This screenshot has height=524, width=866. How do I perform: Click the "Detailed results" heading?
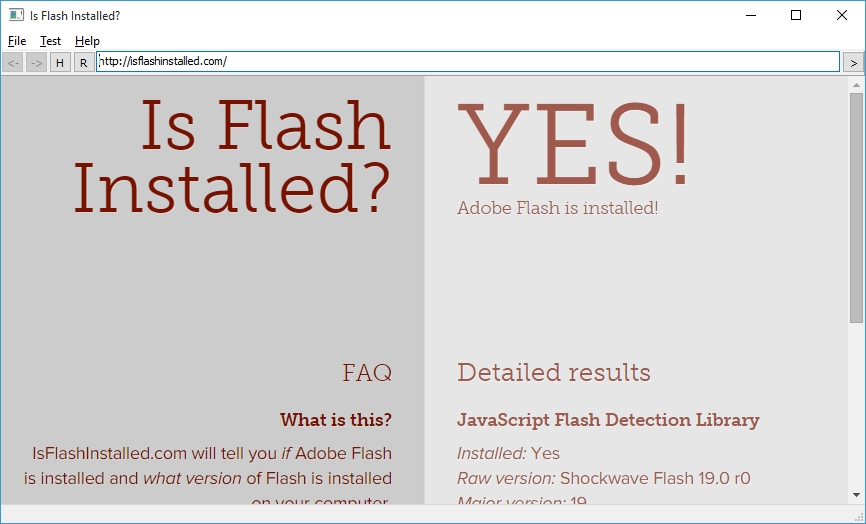[554, 373]
